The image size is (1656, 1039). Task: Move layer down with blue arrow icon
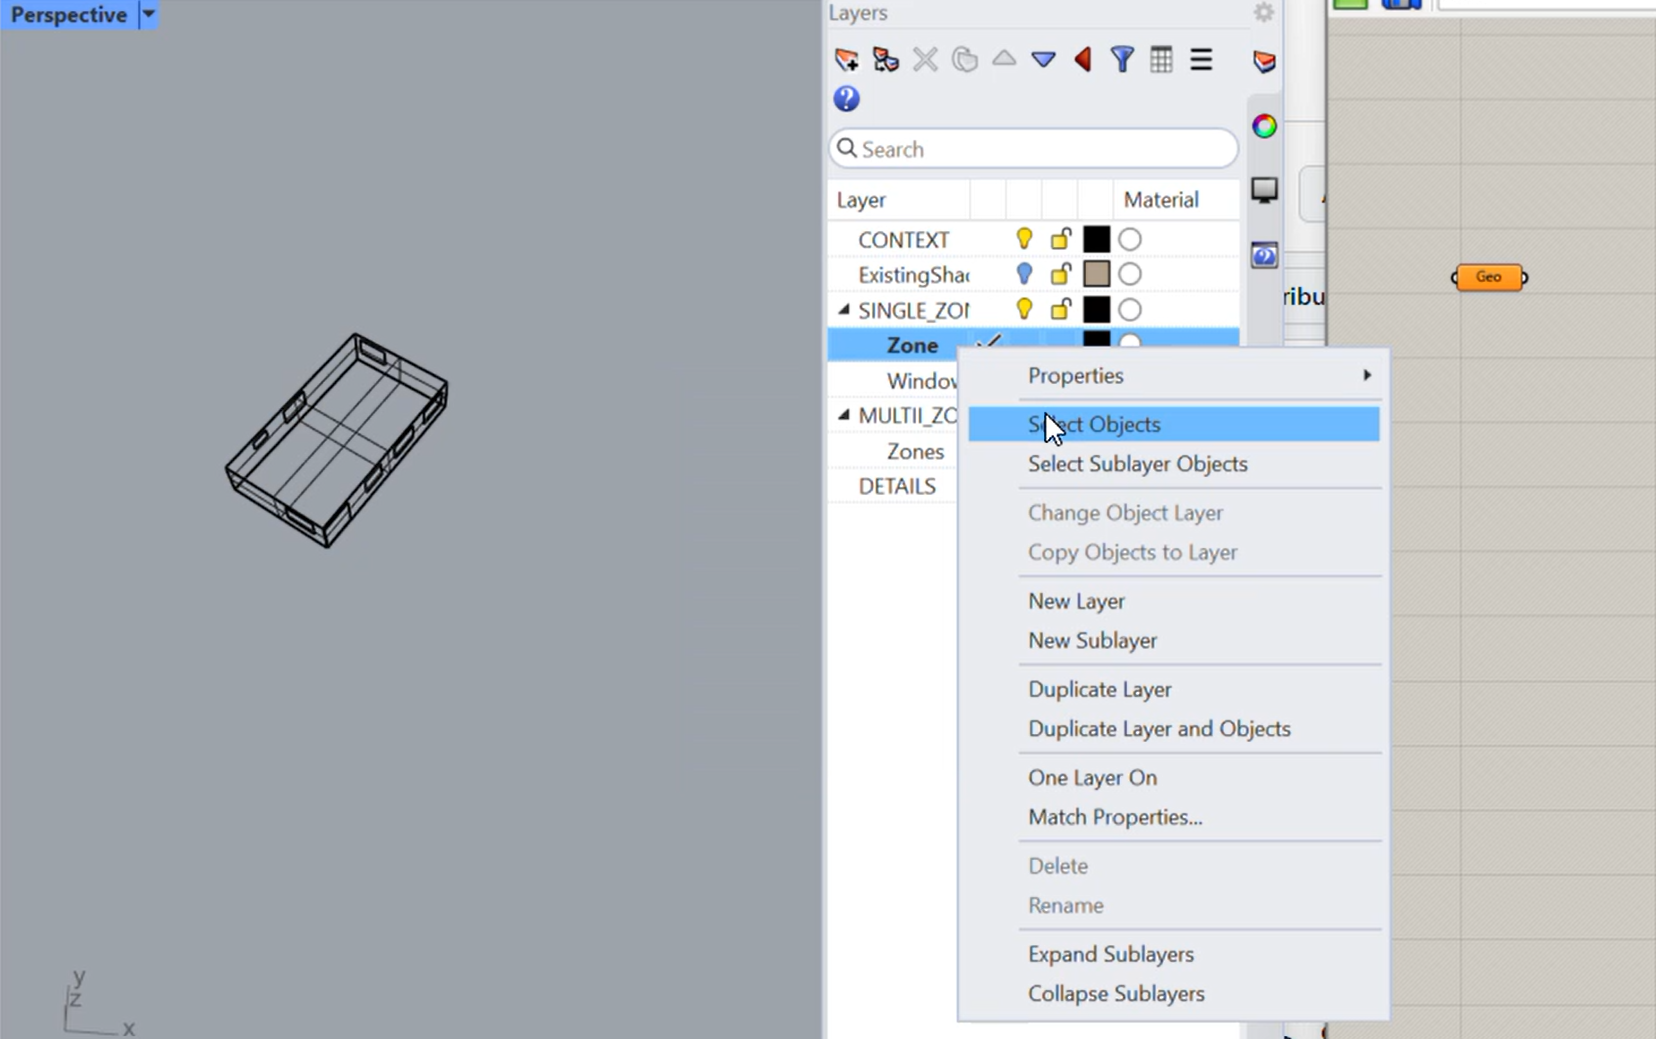(1043, 60)
